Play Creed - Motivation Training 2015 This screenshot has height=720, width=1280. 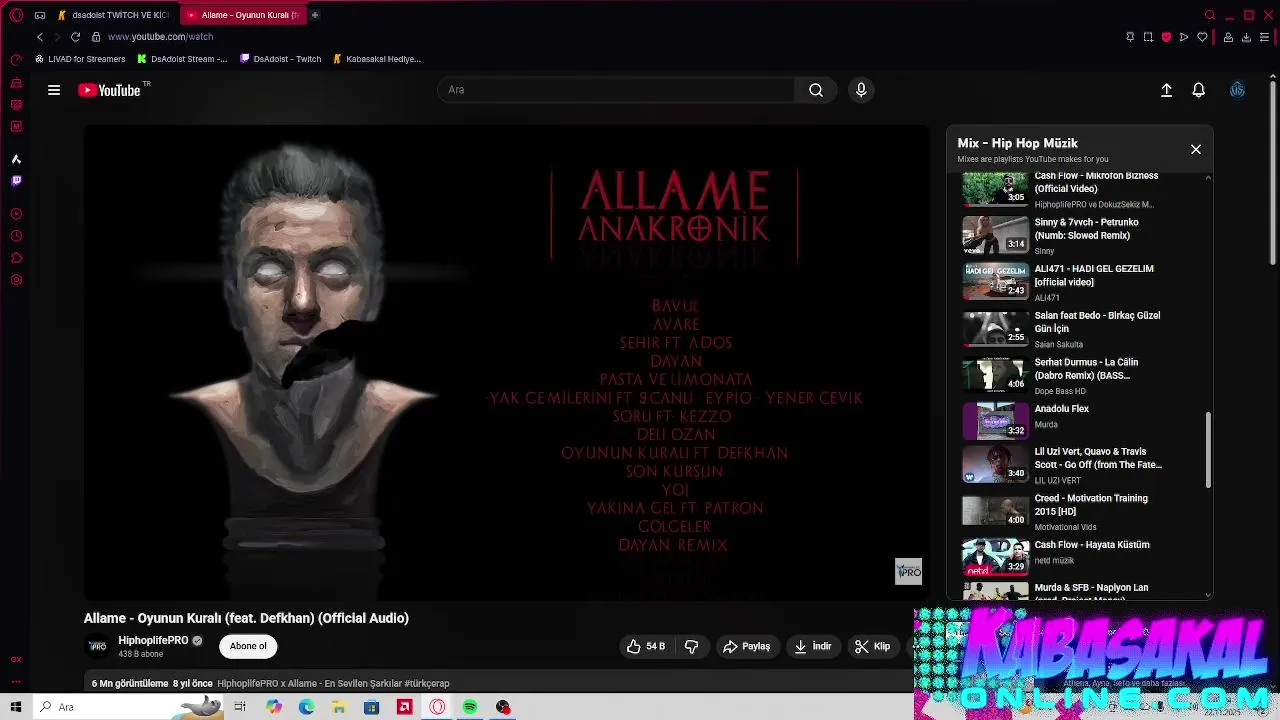tap(1061, 511)
